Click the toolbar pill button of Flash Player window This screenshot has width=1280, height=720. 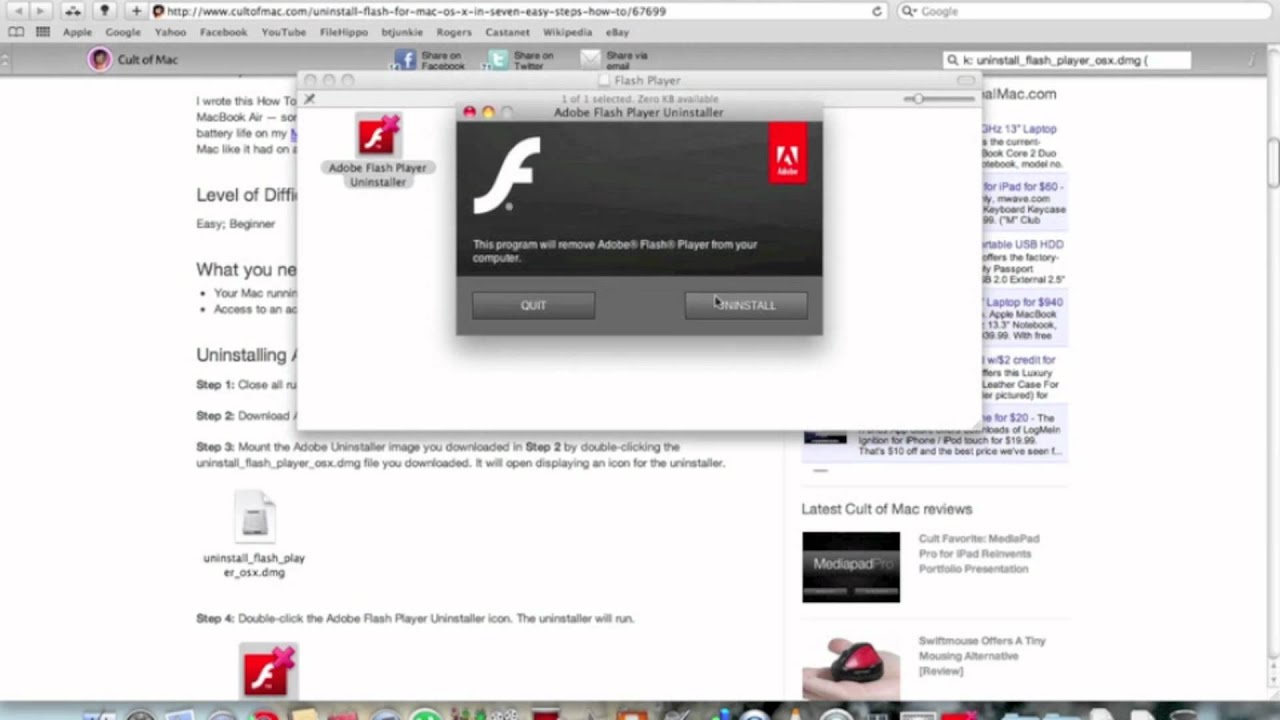(965, 80)
